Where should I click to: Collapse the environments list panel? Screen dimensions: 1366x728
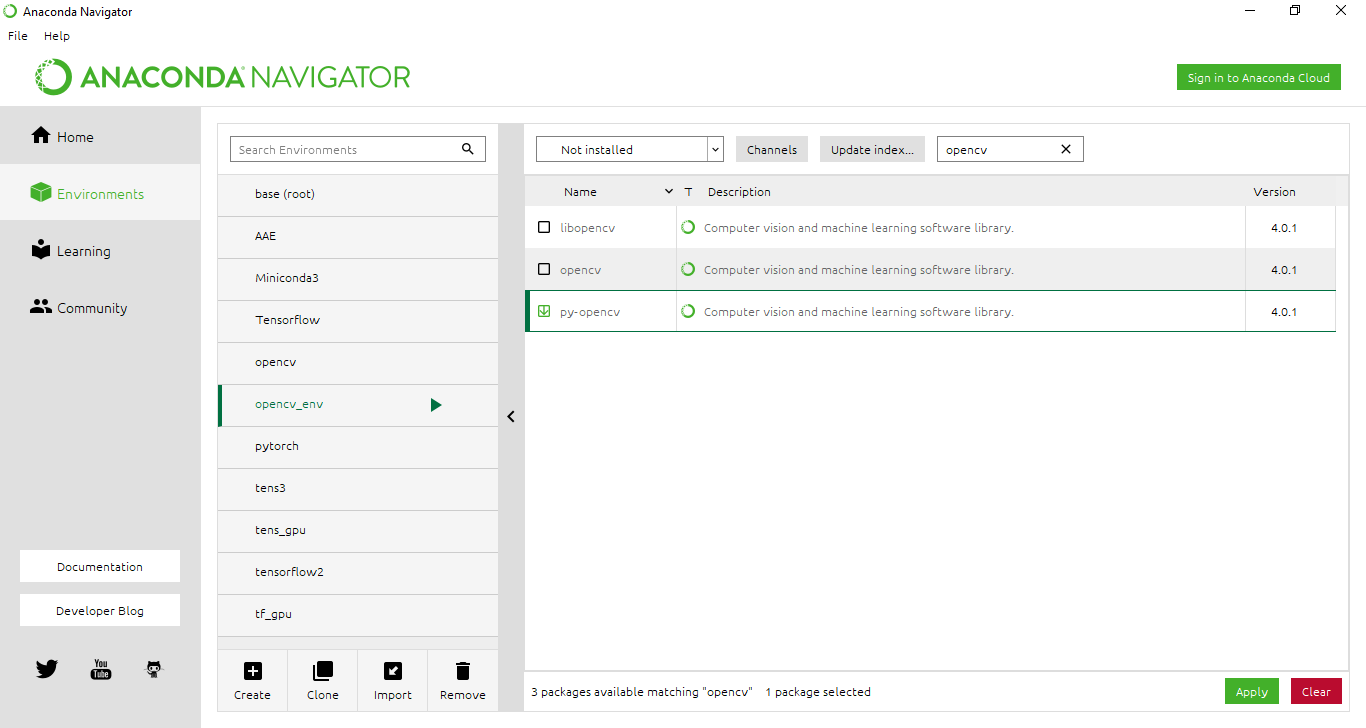(511, 417)
